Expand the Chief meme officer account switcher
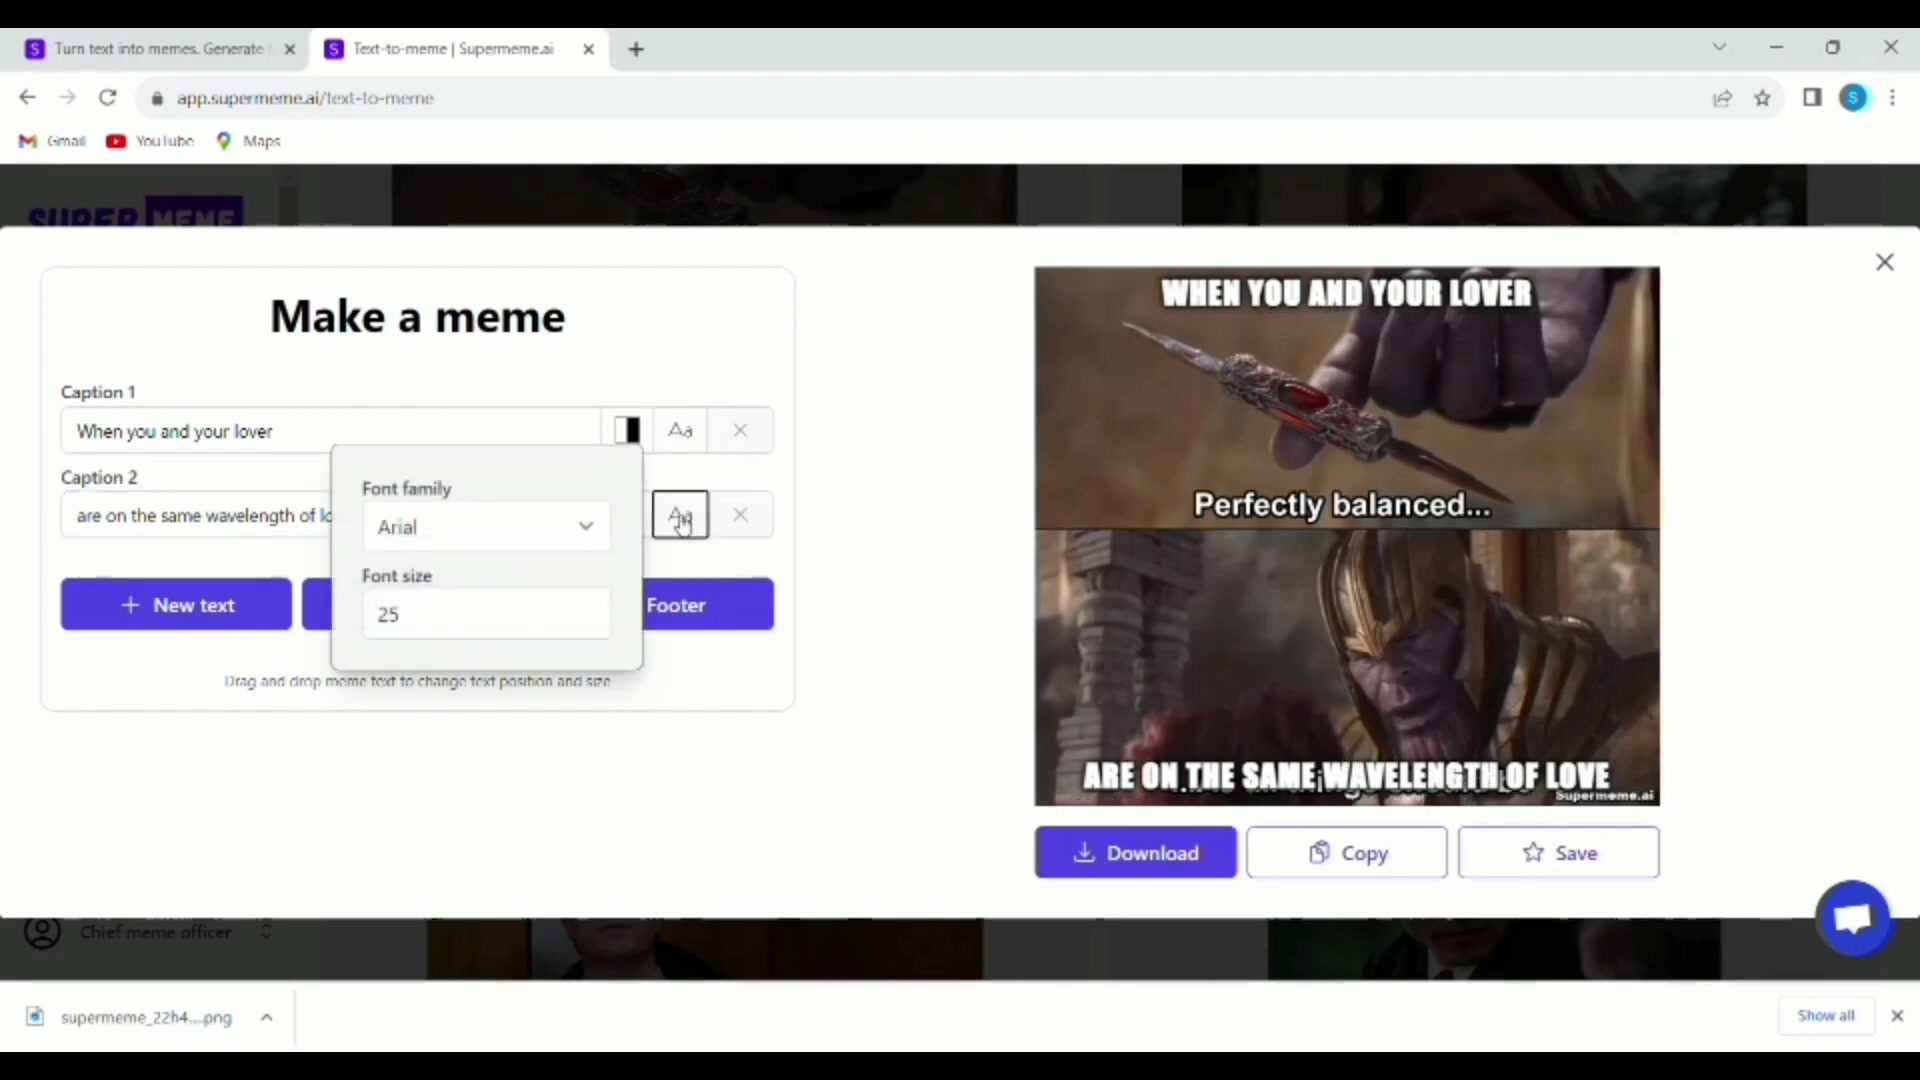 (x=266, y=931)
